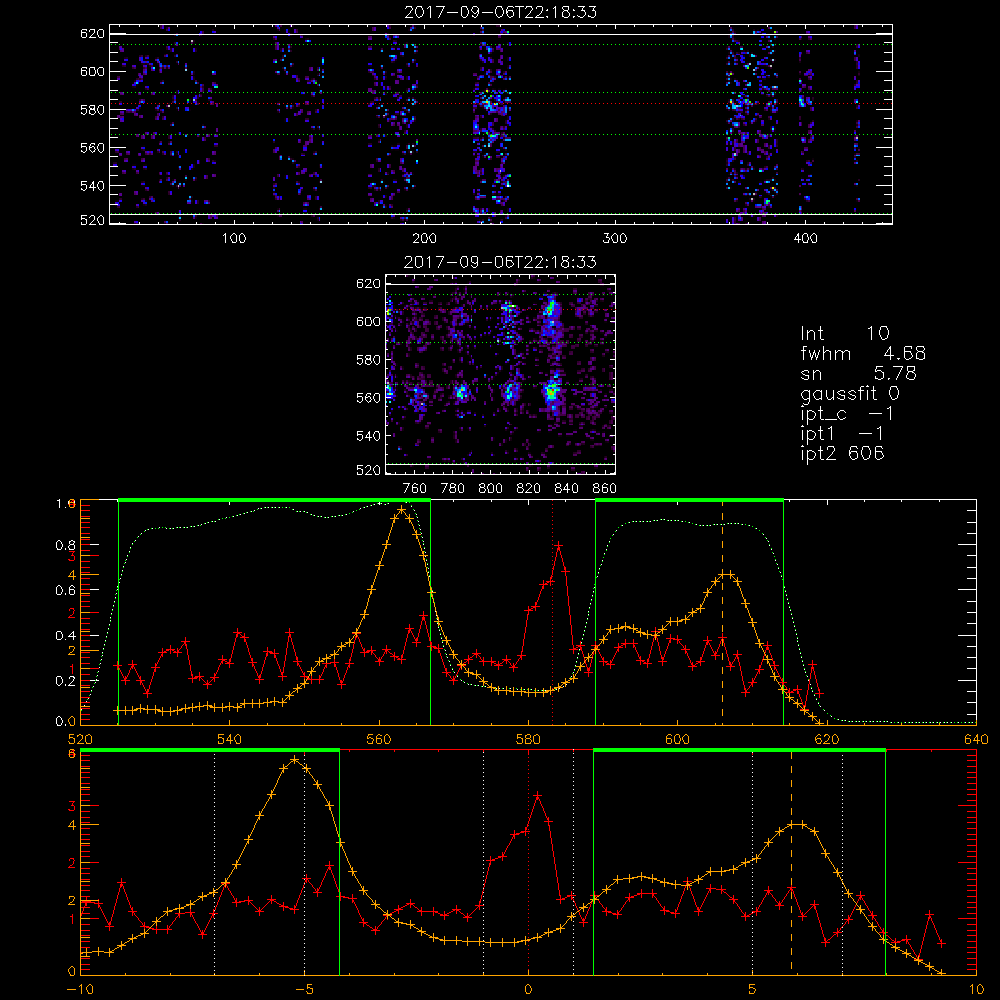Click the -10 tick label

click(x=80, y=989)
